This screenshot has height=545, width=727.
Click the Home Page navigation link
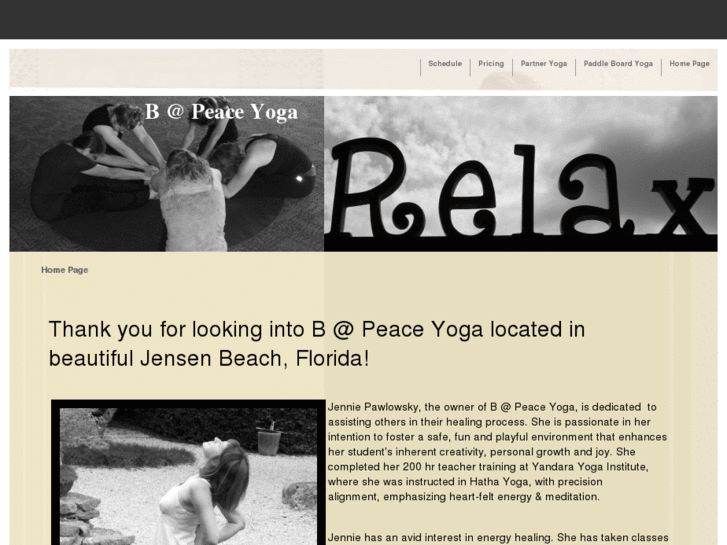689,64
